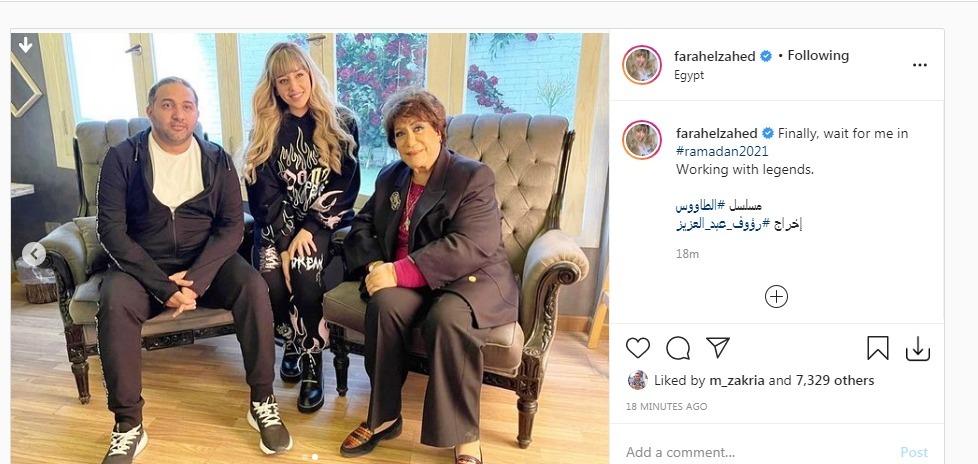Show the 7,329 others who liked
This screenshot has width=978, height=464.
click(x=835, y=380)
